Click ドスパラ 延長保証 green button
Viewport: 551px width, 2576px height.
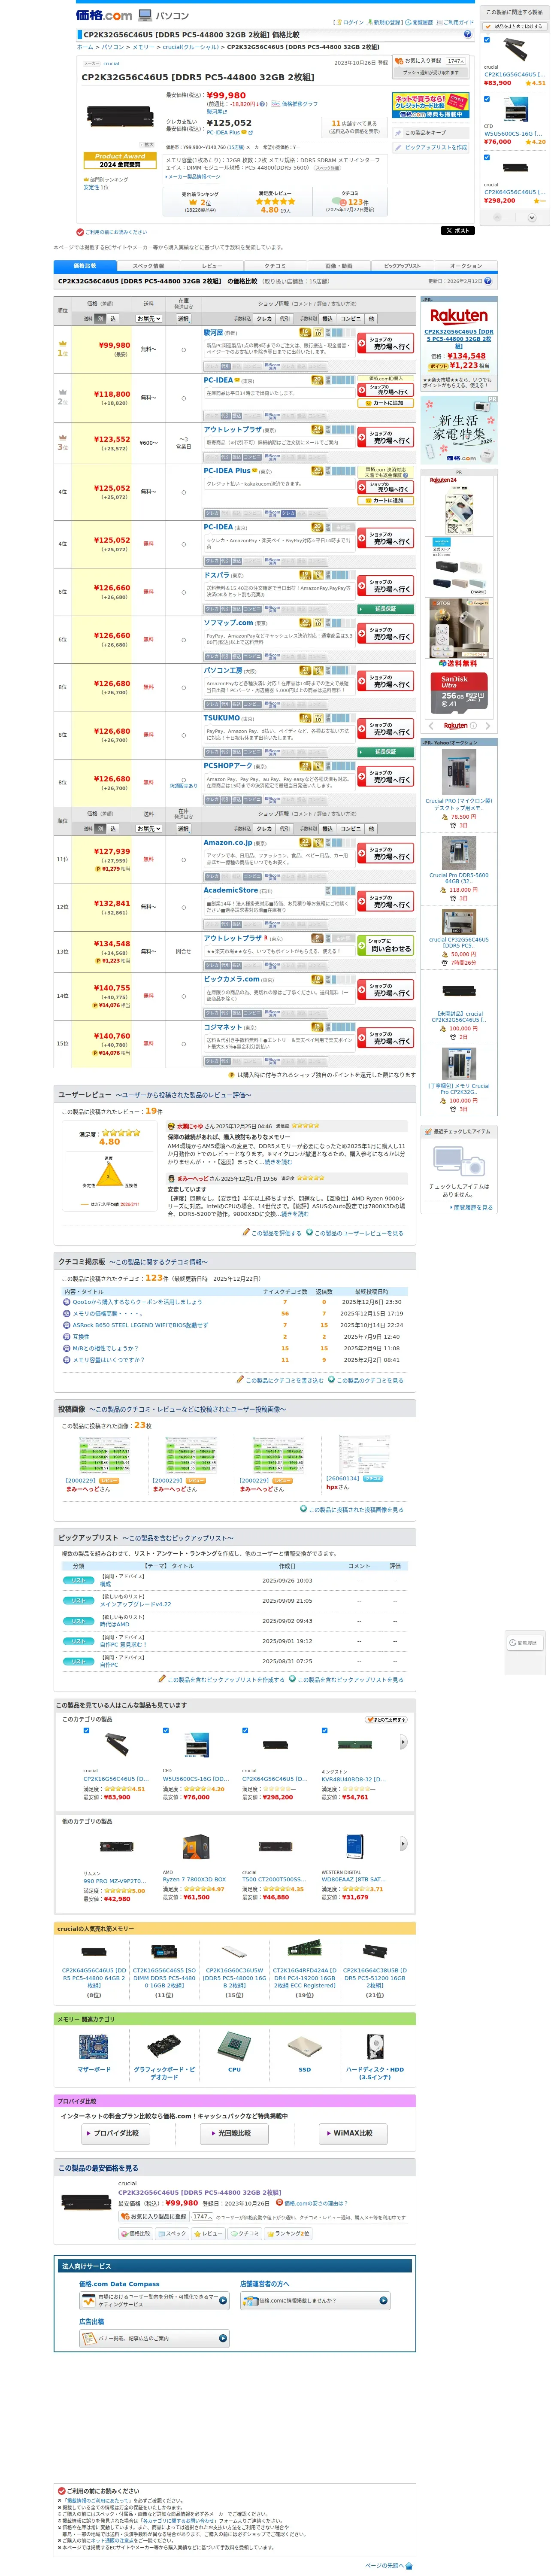[x=385, y=608]
